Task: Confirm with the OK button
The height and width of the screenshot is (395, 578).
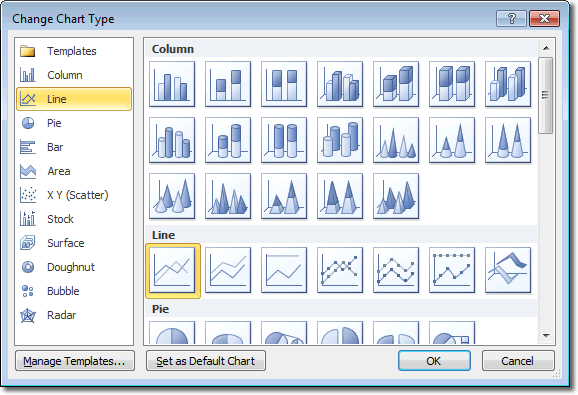Action: point(434,361)
